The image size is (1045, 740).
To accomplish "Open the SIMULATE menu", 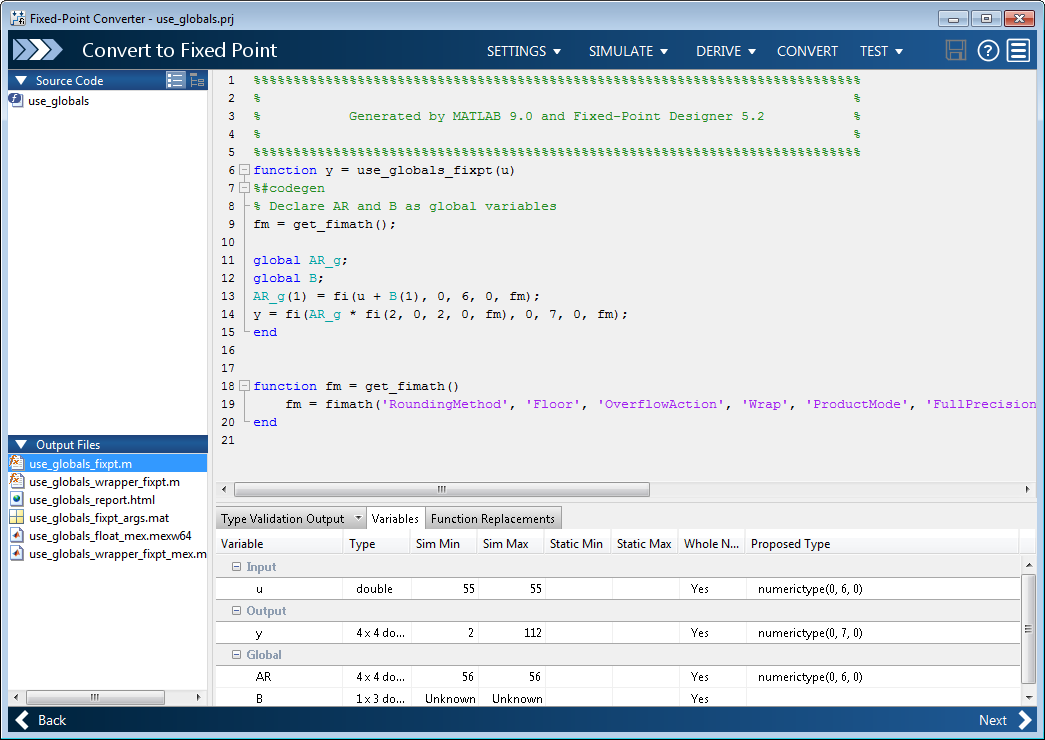I will click(x=628, y=51).
